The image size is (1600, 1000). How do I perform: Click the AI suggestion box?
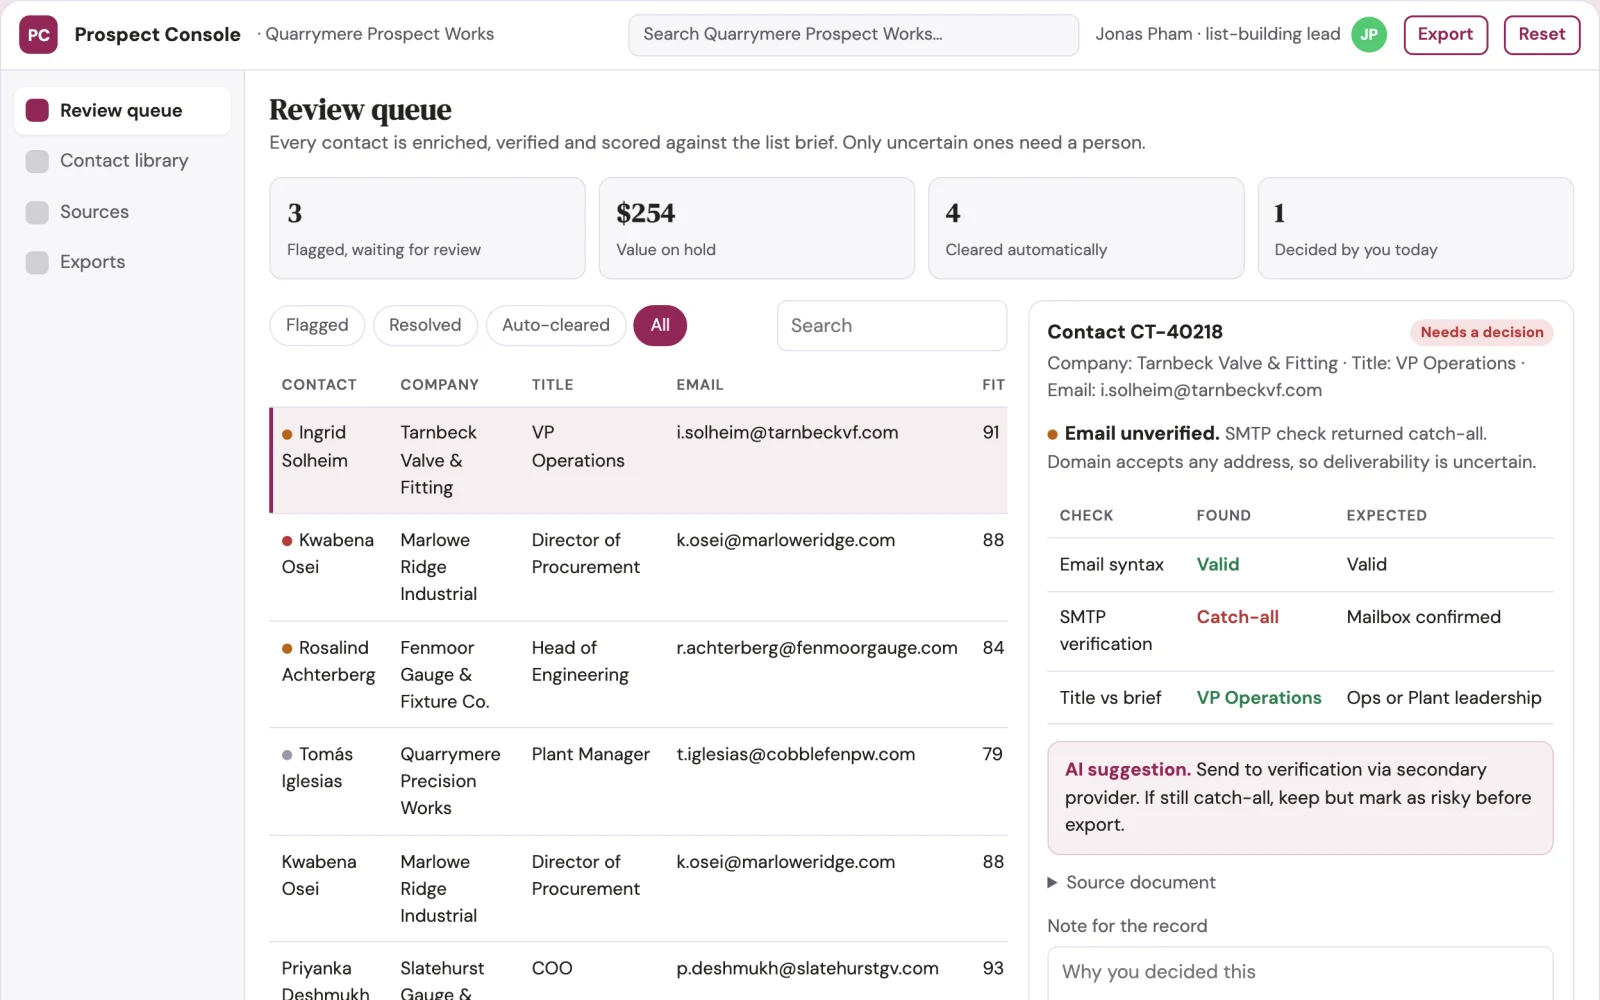coord(1300,798)
